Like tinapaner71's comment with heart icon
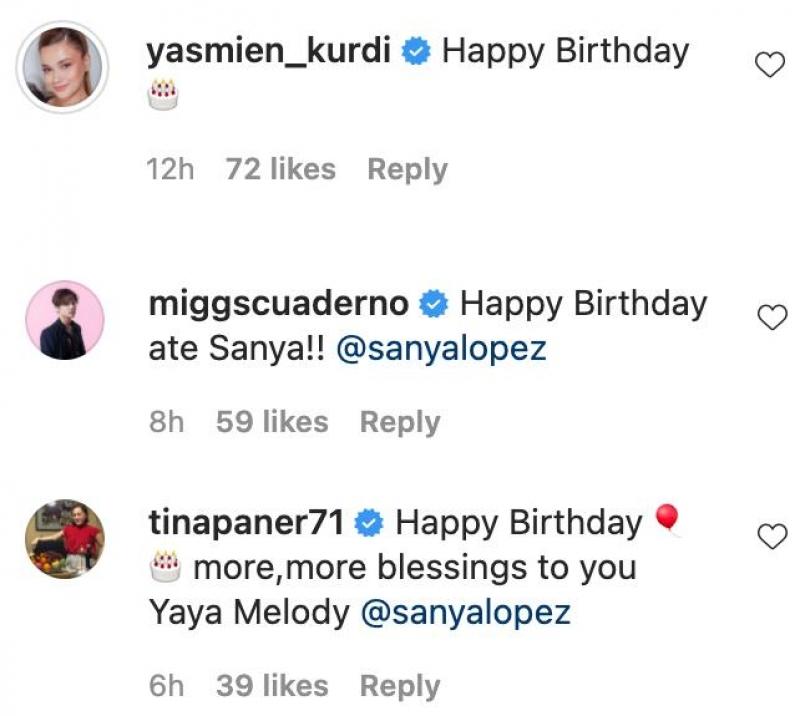 (x=772, y=537)
